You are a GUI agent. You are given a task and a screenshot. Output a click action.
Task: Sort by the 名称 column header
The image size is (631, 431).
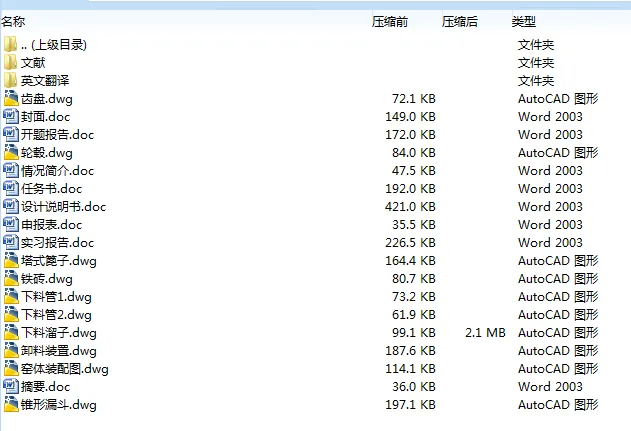(x=13, y=21)
